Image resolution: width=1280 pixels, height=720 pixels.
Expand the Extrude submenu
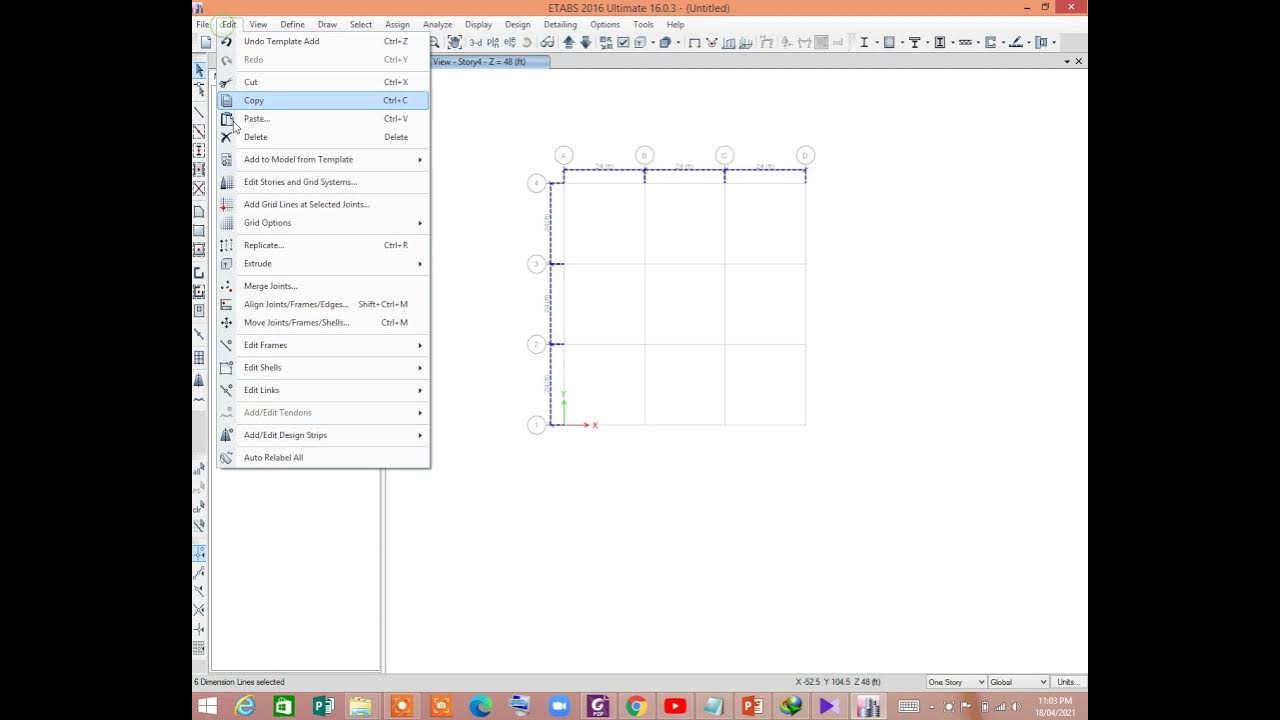(323, 264)
